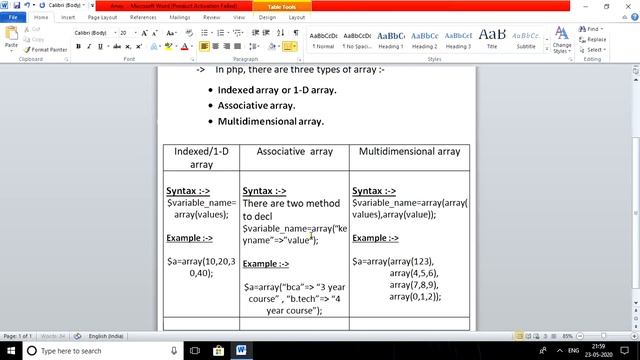Screen dimensions: 640x360
Task: Switch to the View tab
Action: [x=239, y=18]
